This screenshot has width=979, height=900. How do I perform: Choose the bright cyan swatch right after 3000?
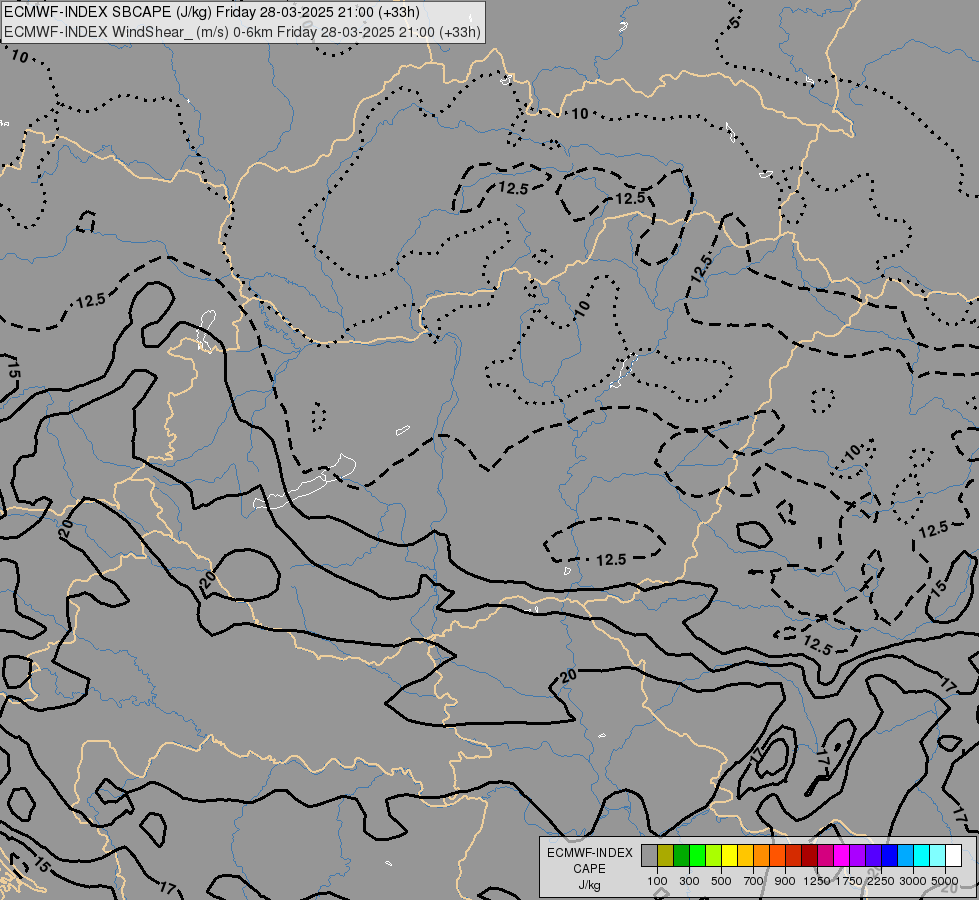coord(921,856)
